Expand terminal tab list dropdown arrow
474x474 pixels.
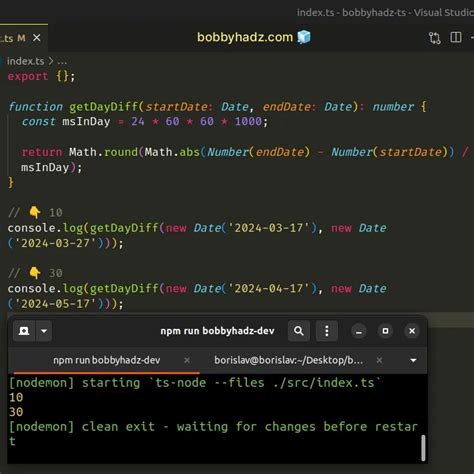(x=413, y=360)
